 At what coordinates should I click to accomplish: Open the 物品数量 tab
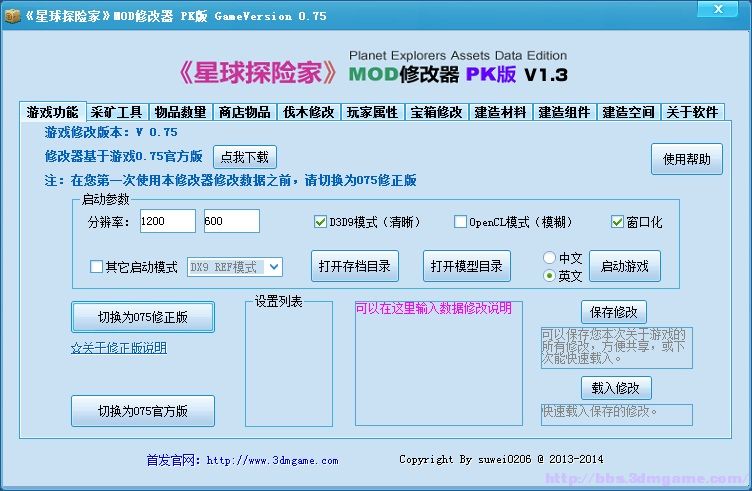[x=181, y=112]
